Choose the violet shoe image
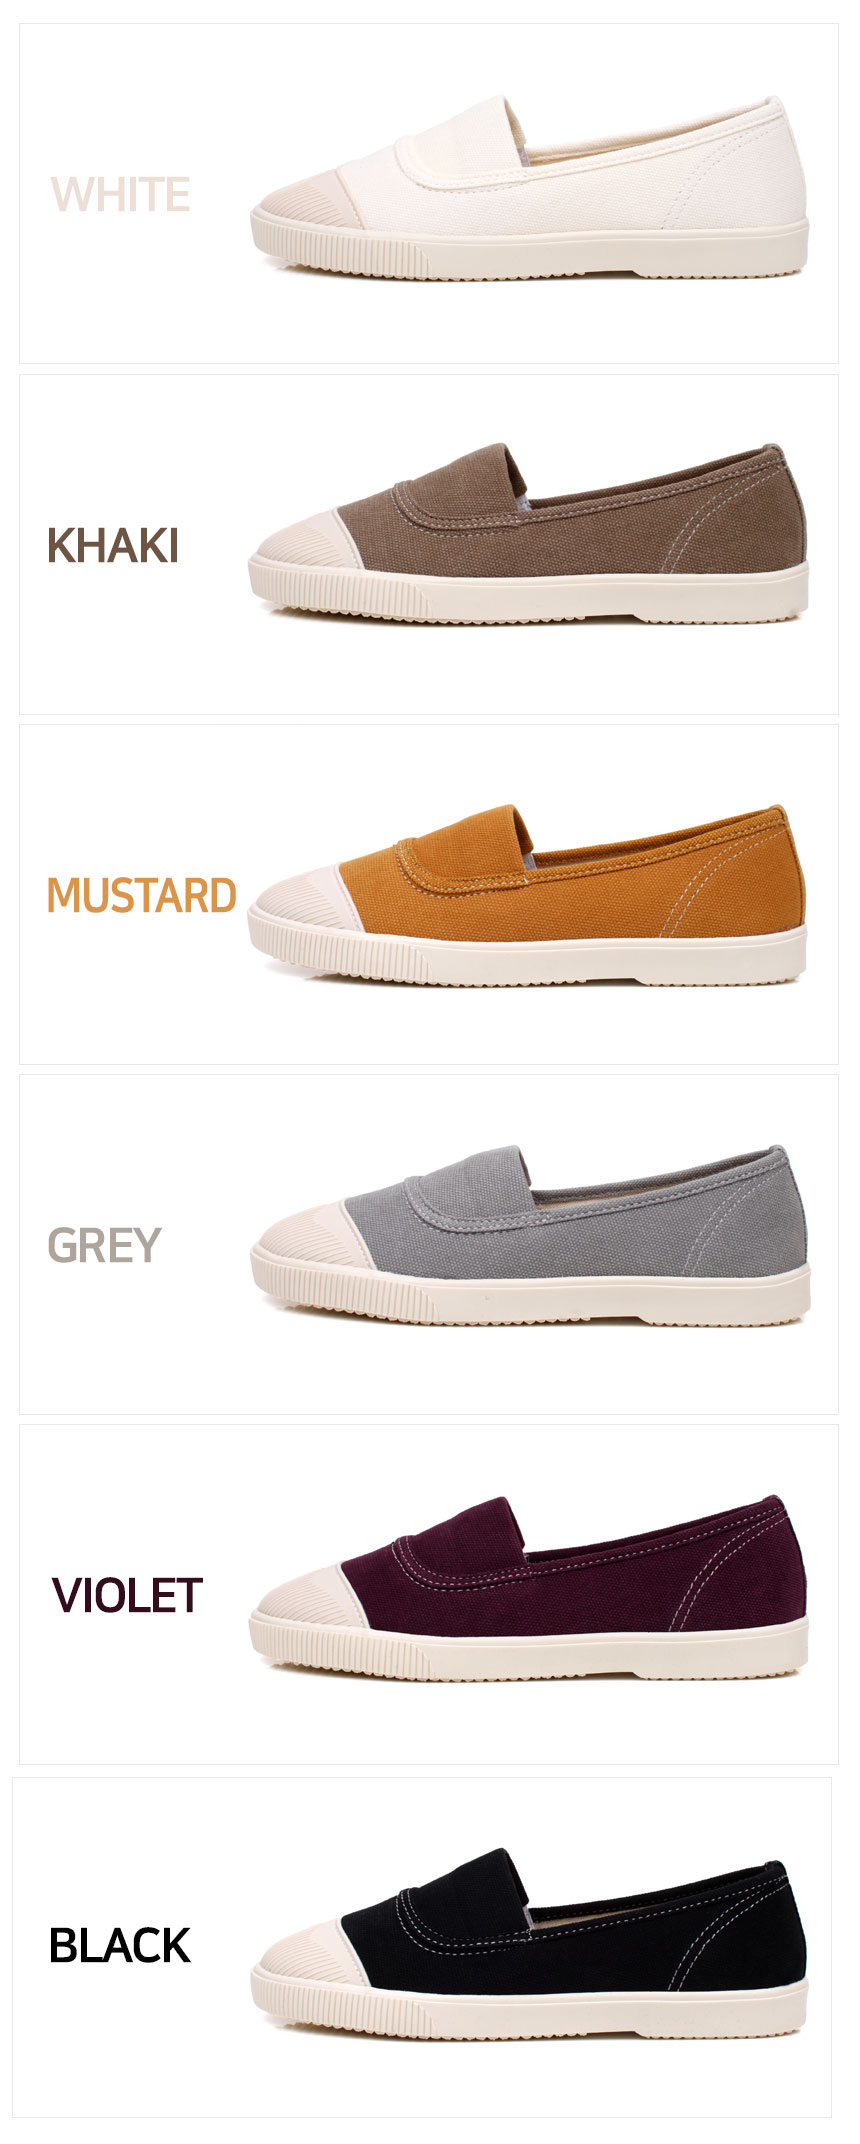860x2144 pixels. pyautogui.click(x=528, y=1588)
